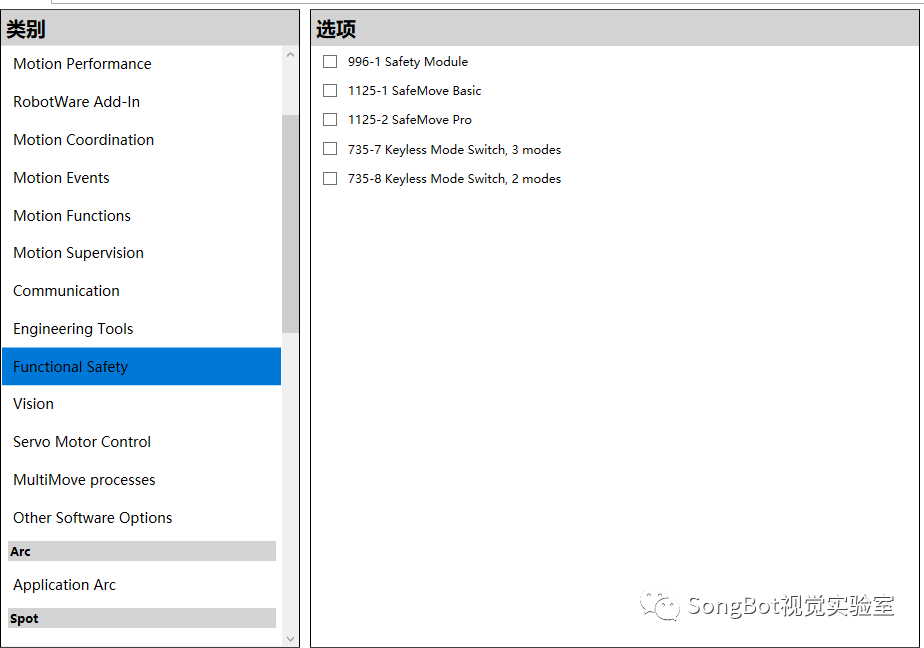Click the Arc group header
This screenshot has width=924, height=648.
click(x=141, y=551)
